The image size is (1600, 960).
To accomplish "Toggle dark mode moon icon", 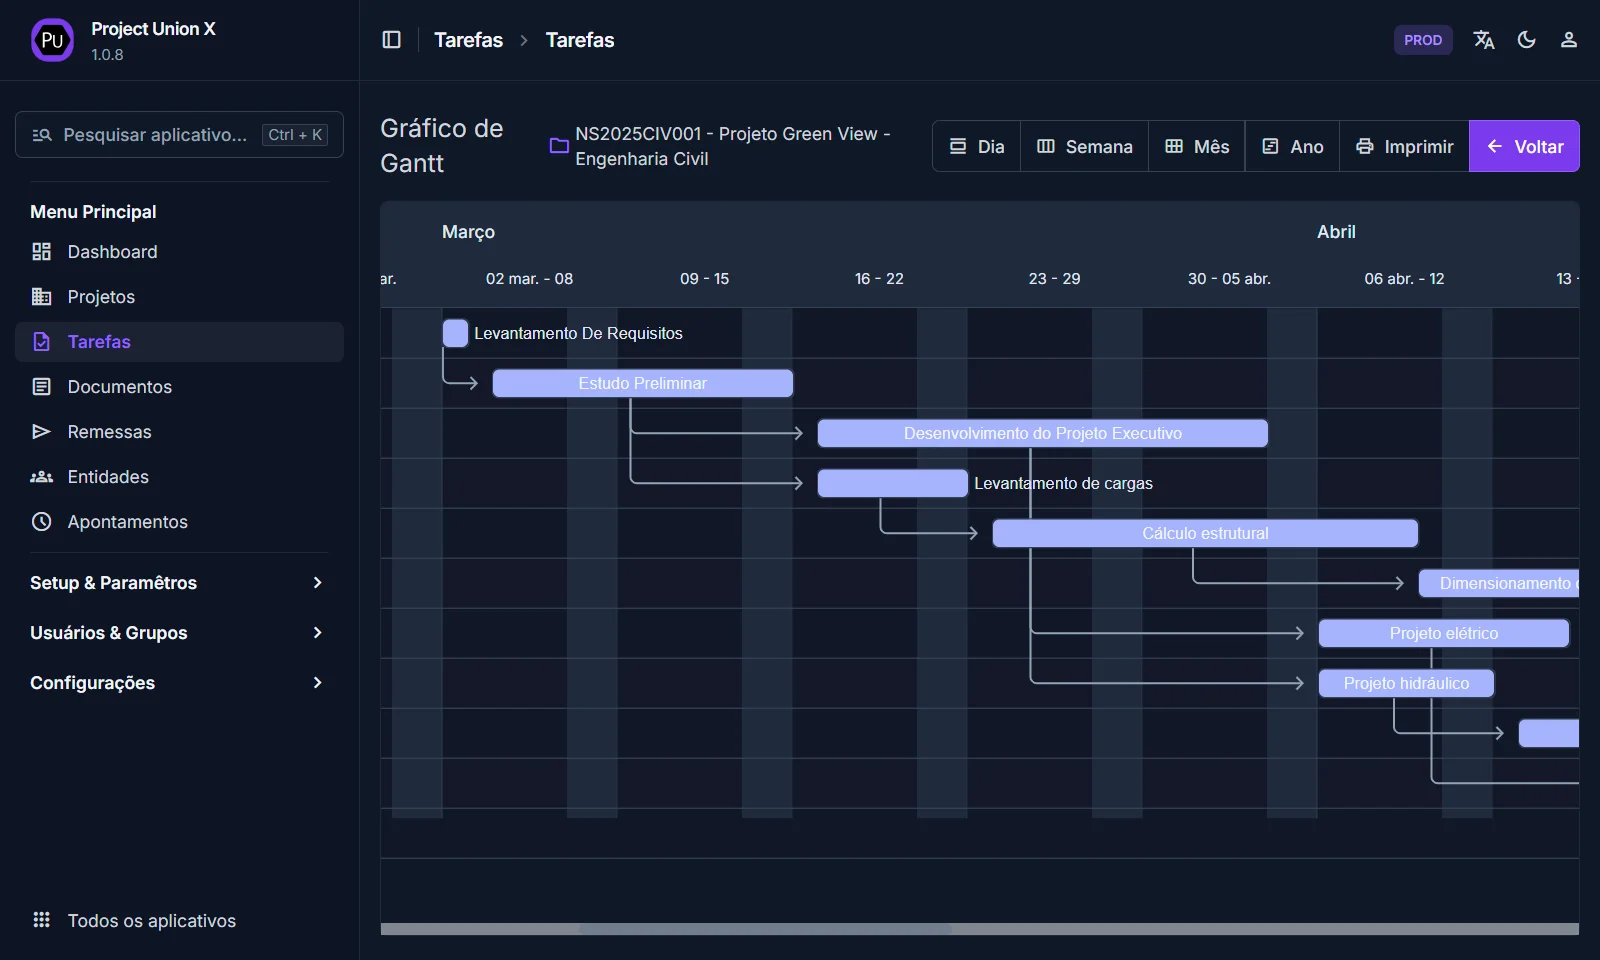I will click(1526, 40).
